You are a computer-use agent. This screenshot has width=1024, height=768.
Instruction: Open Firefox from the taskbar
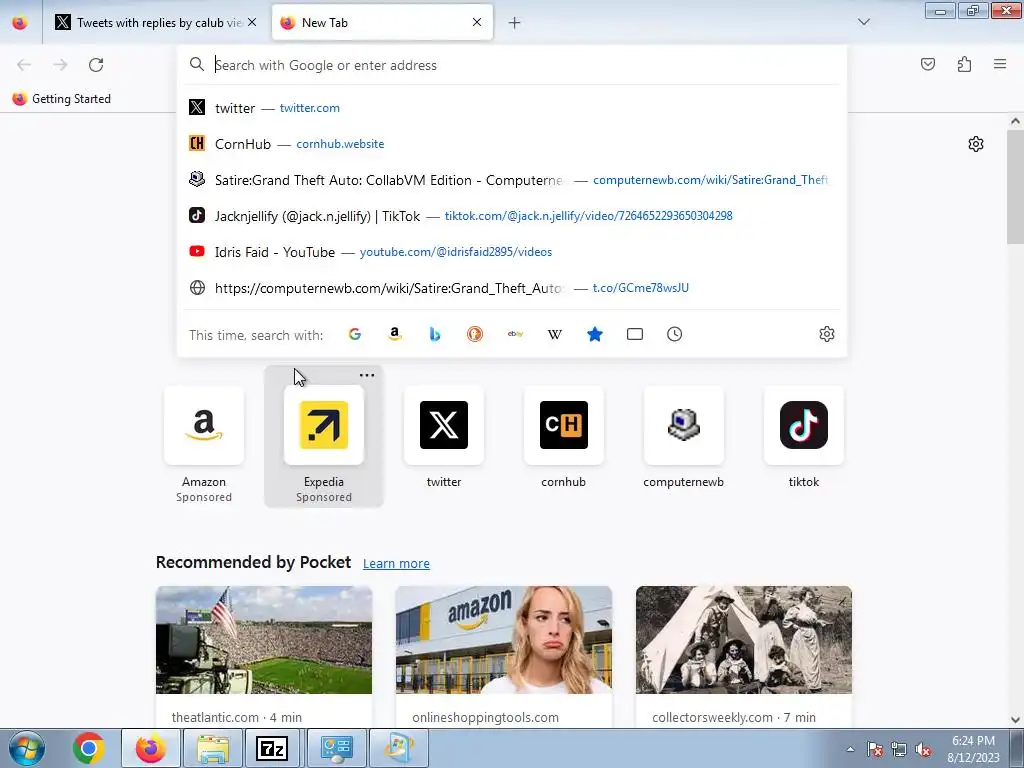[151, 748]
